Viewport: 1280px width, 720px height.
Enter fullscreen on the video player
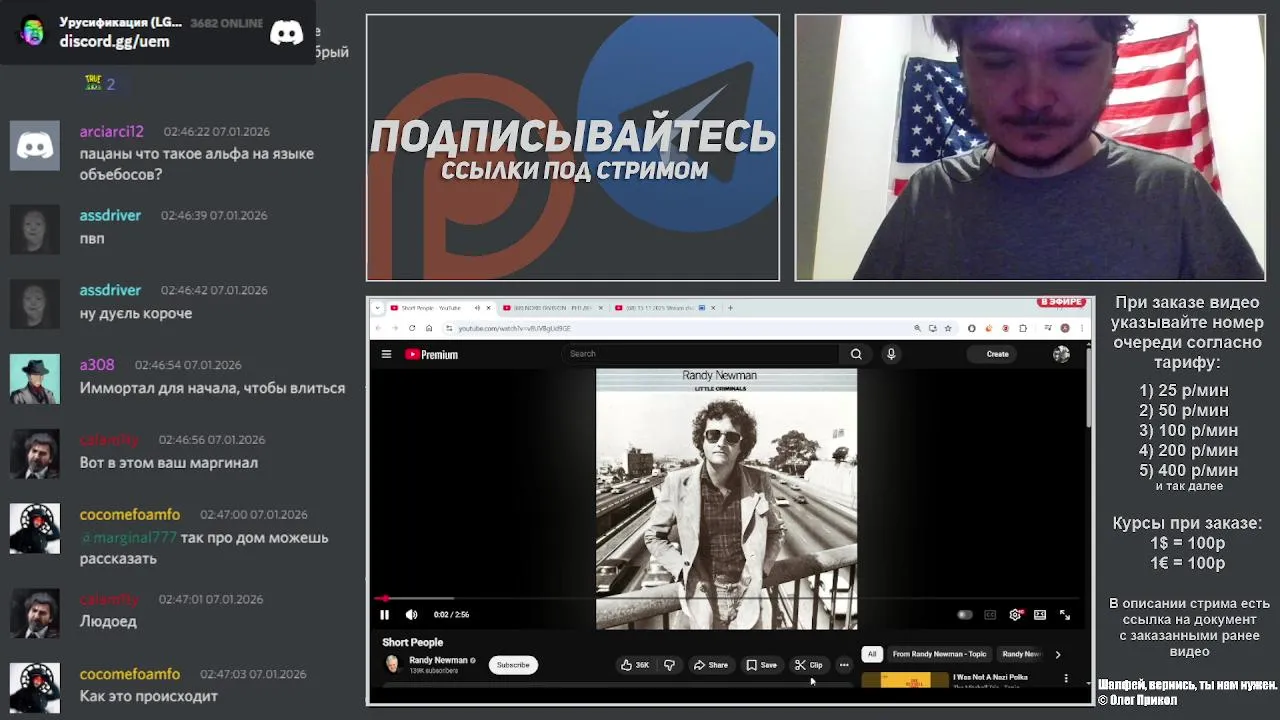point(1065,615)
